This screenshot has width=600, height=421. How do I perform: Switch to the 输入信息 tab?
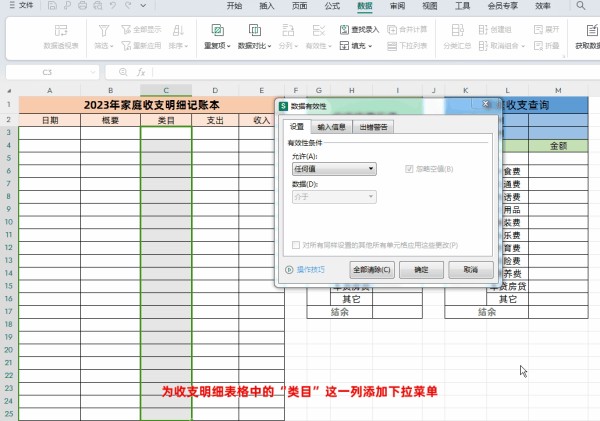pyautogui.click(x=331, y=127)
